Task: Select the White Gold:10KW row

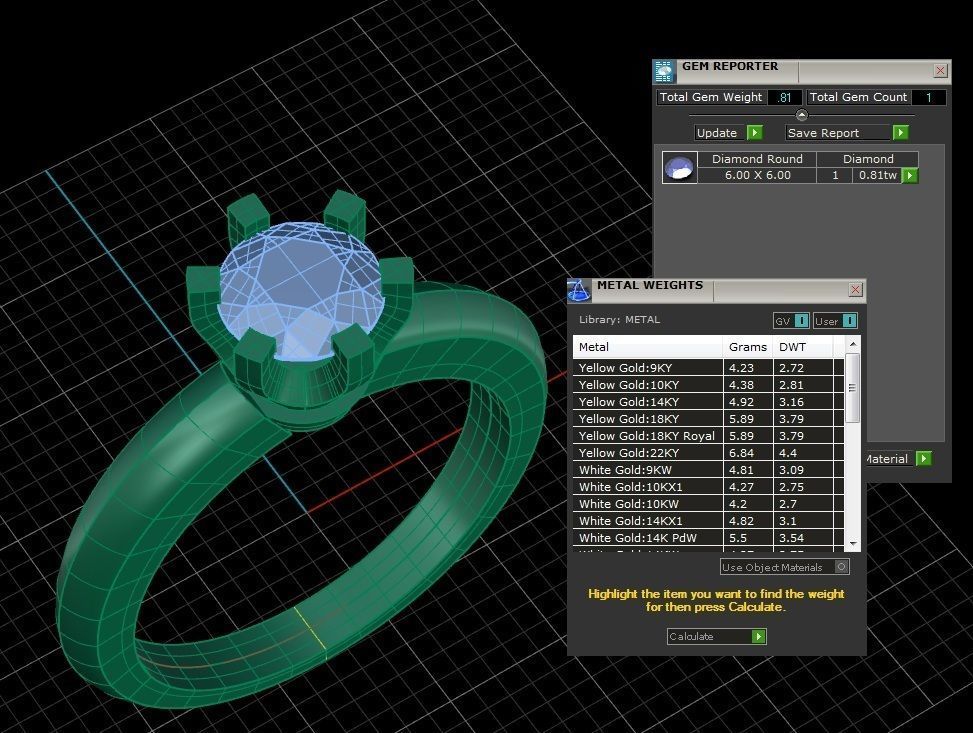Action: click(708, 504)
